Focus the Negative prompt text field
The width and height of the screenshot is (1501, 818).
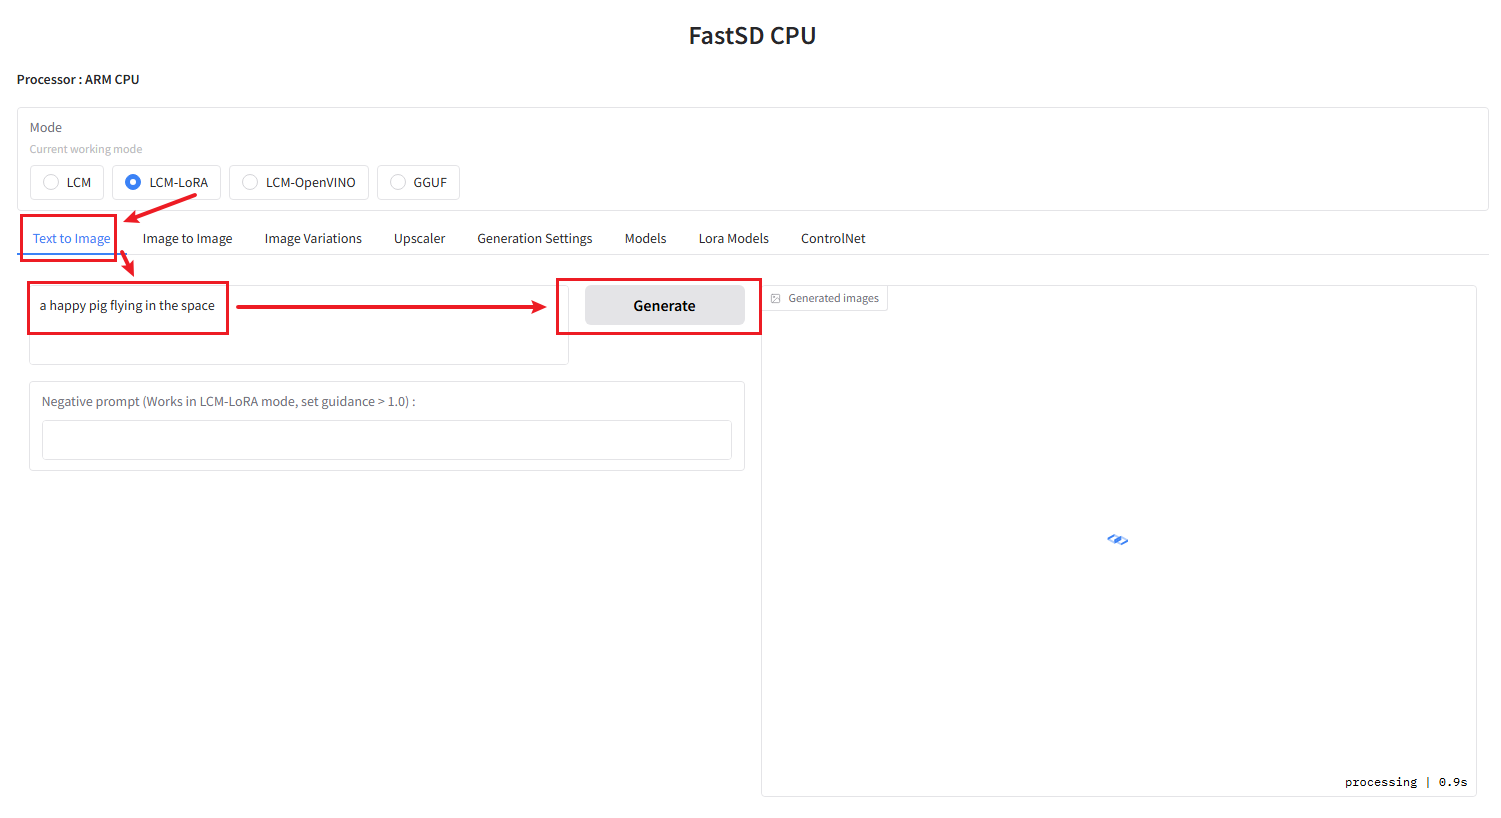click(x=386, y=440)
